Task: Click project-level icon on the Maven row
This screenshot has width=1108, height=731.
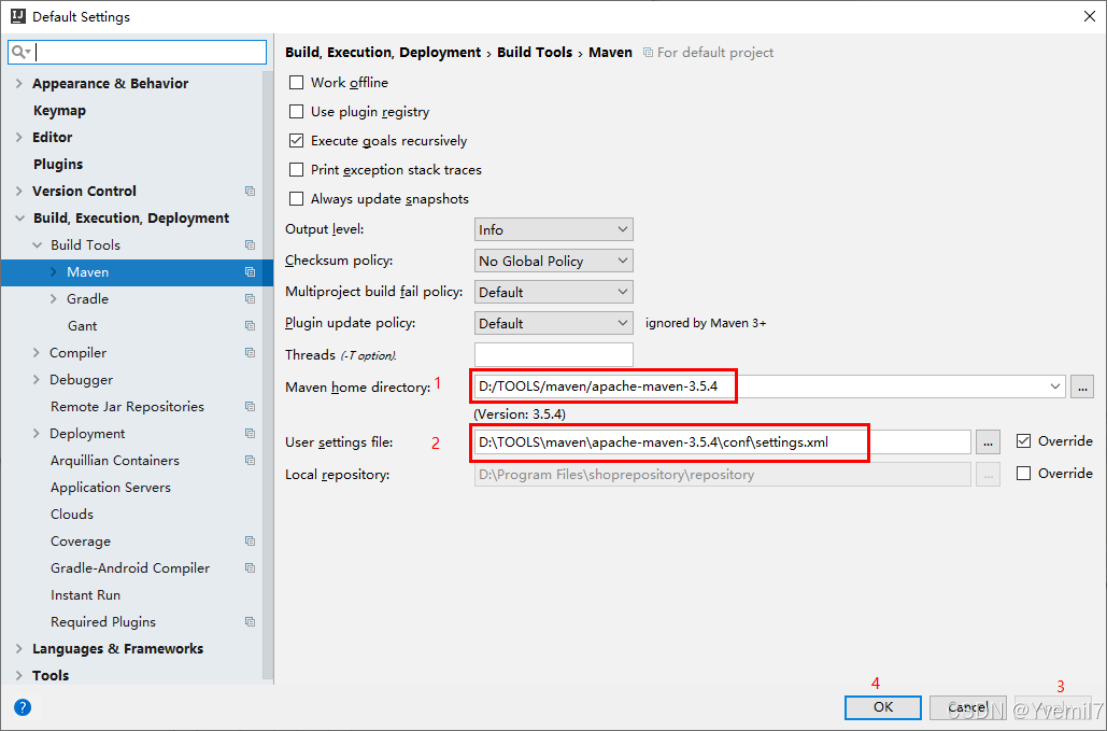Action: coord(250,271)
